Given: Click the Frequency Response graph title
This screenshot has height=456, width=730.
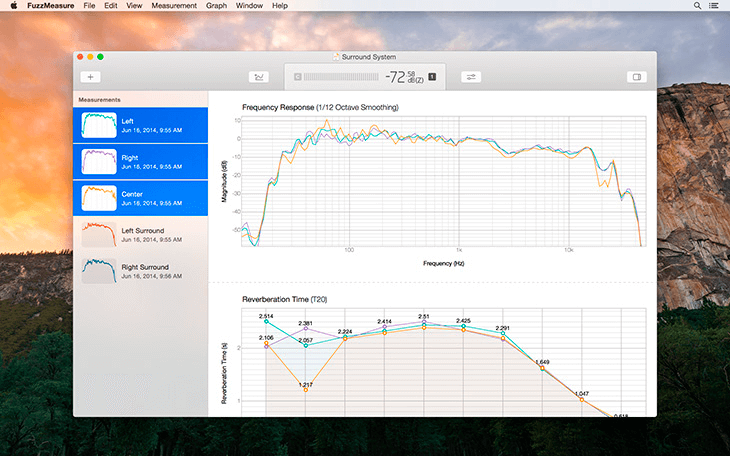Looking at the screenshot, I should 320,107.
